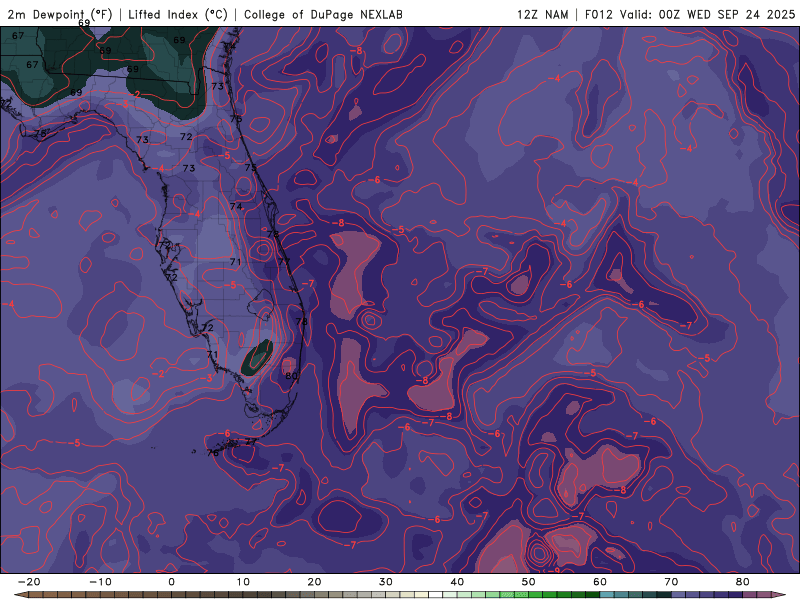800x600 pixels.
Task: Click the "College of DuPage NEXLAB" header text
Action: coord(323,14)
